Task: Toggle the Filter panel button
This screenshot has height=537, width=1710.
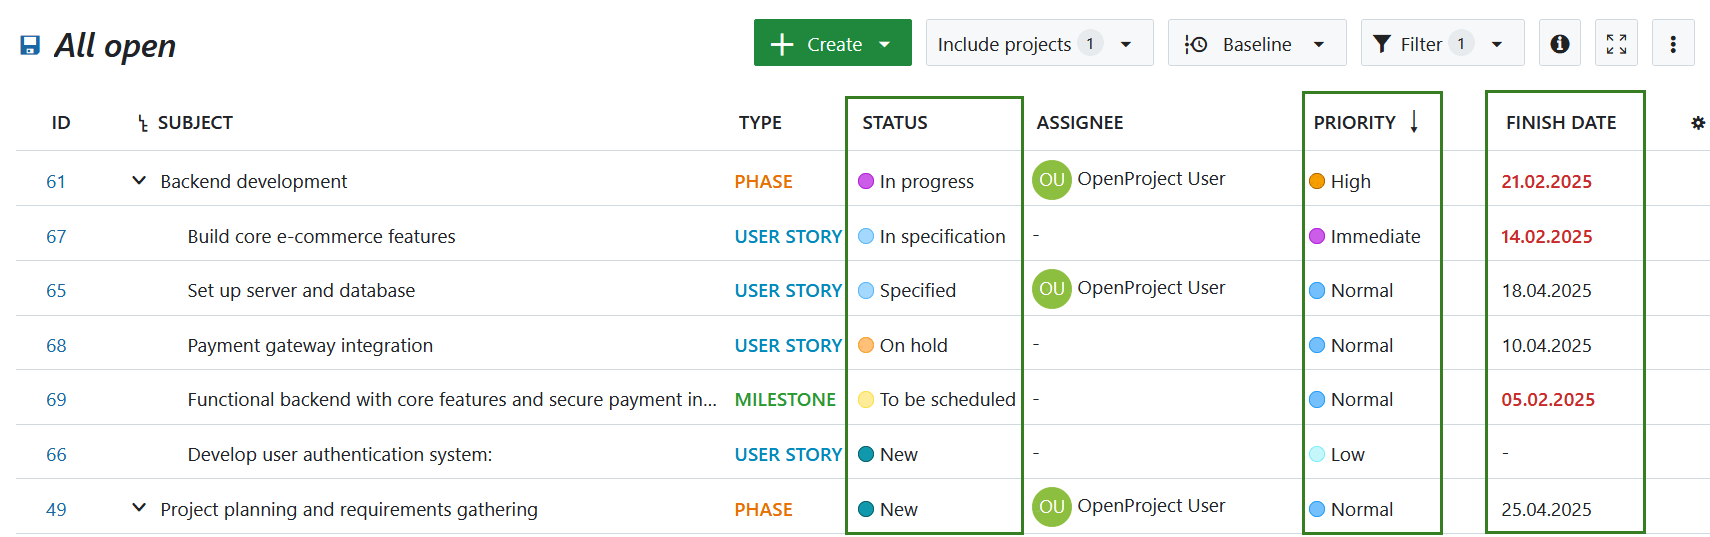Action: point(1441,44)
